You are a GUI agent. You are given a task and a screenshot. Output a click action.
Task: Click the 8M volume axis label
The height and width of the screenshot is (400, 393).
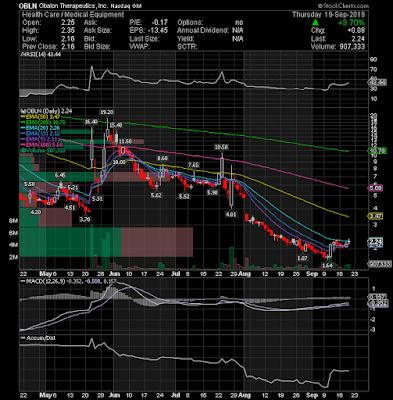[x=13, y=221]
